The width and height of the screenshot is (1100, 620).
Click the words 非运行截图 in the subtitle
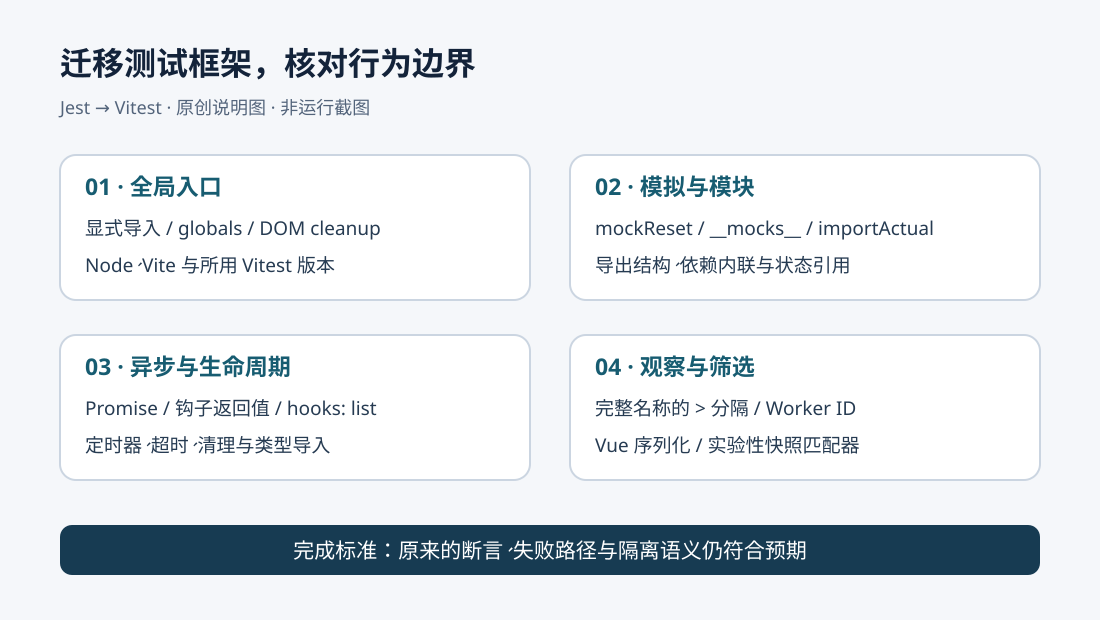click(x=325, y=108)
